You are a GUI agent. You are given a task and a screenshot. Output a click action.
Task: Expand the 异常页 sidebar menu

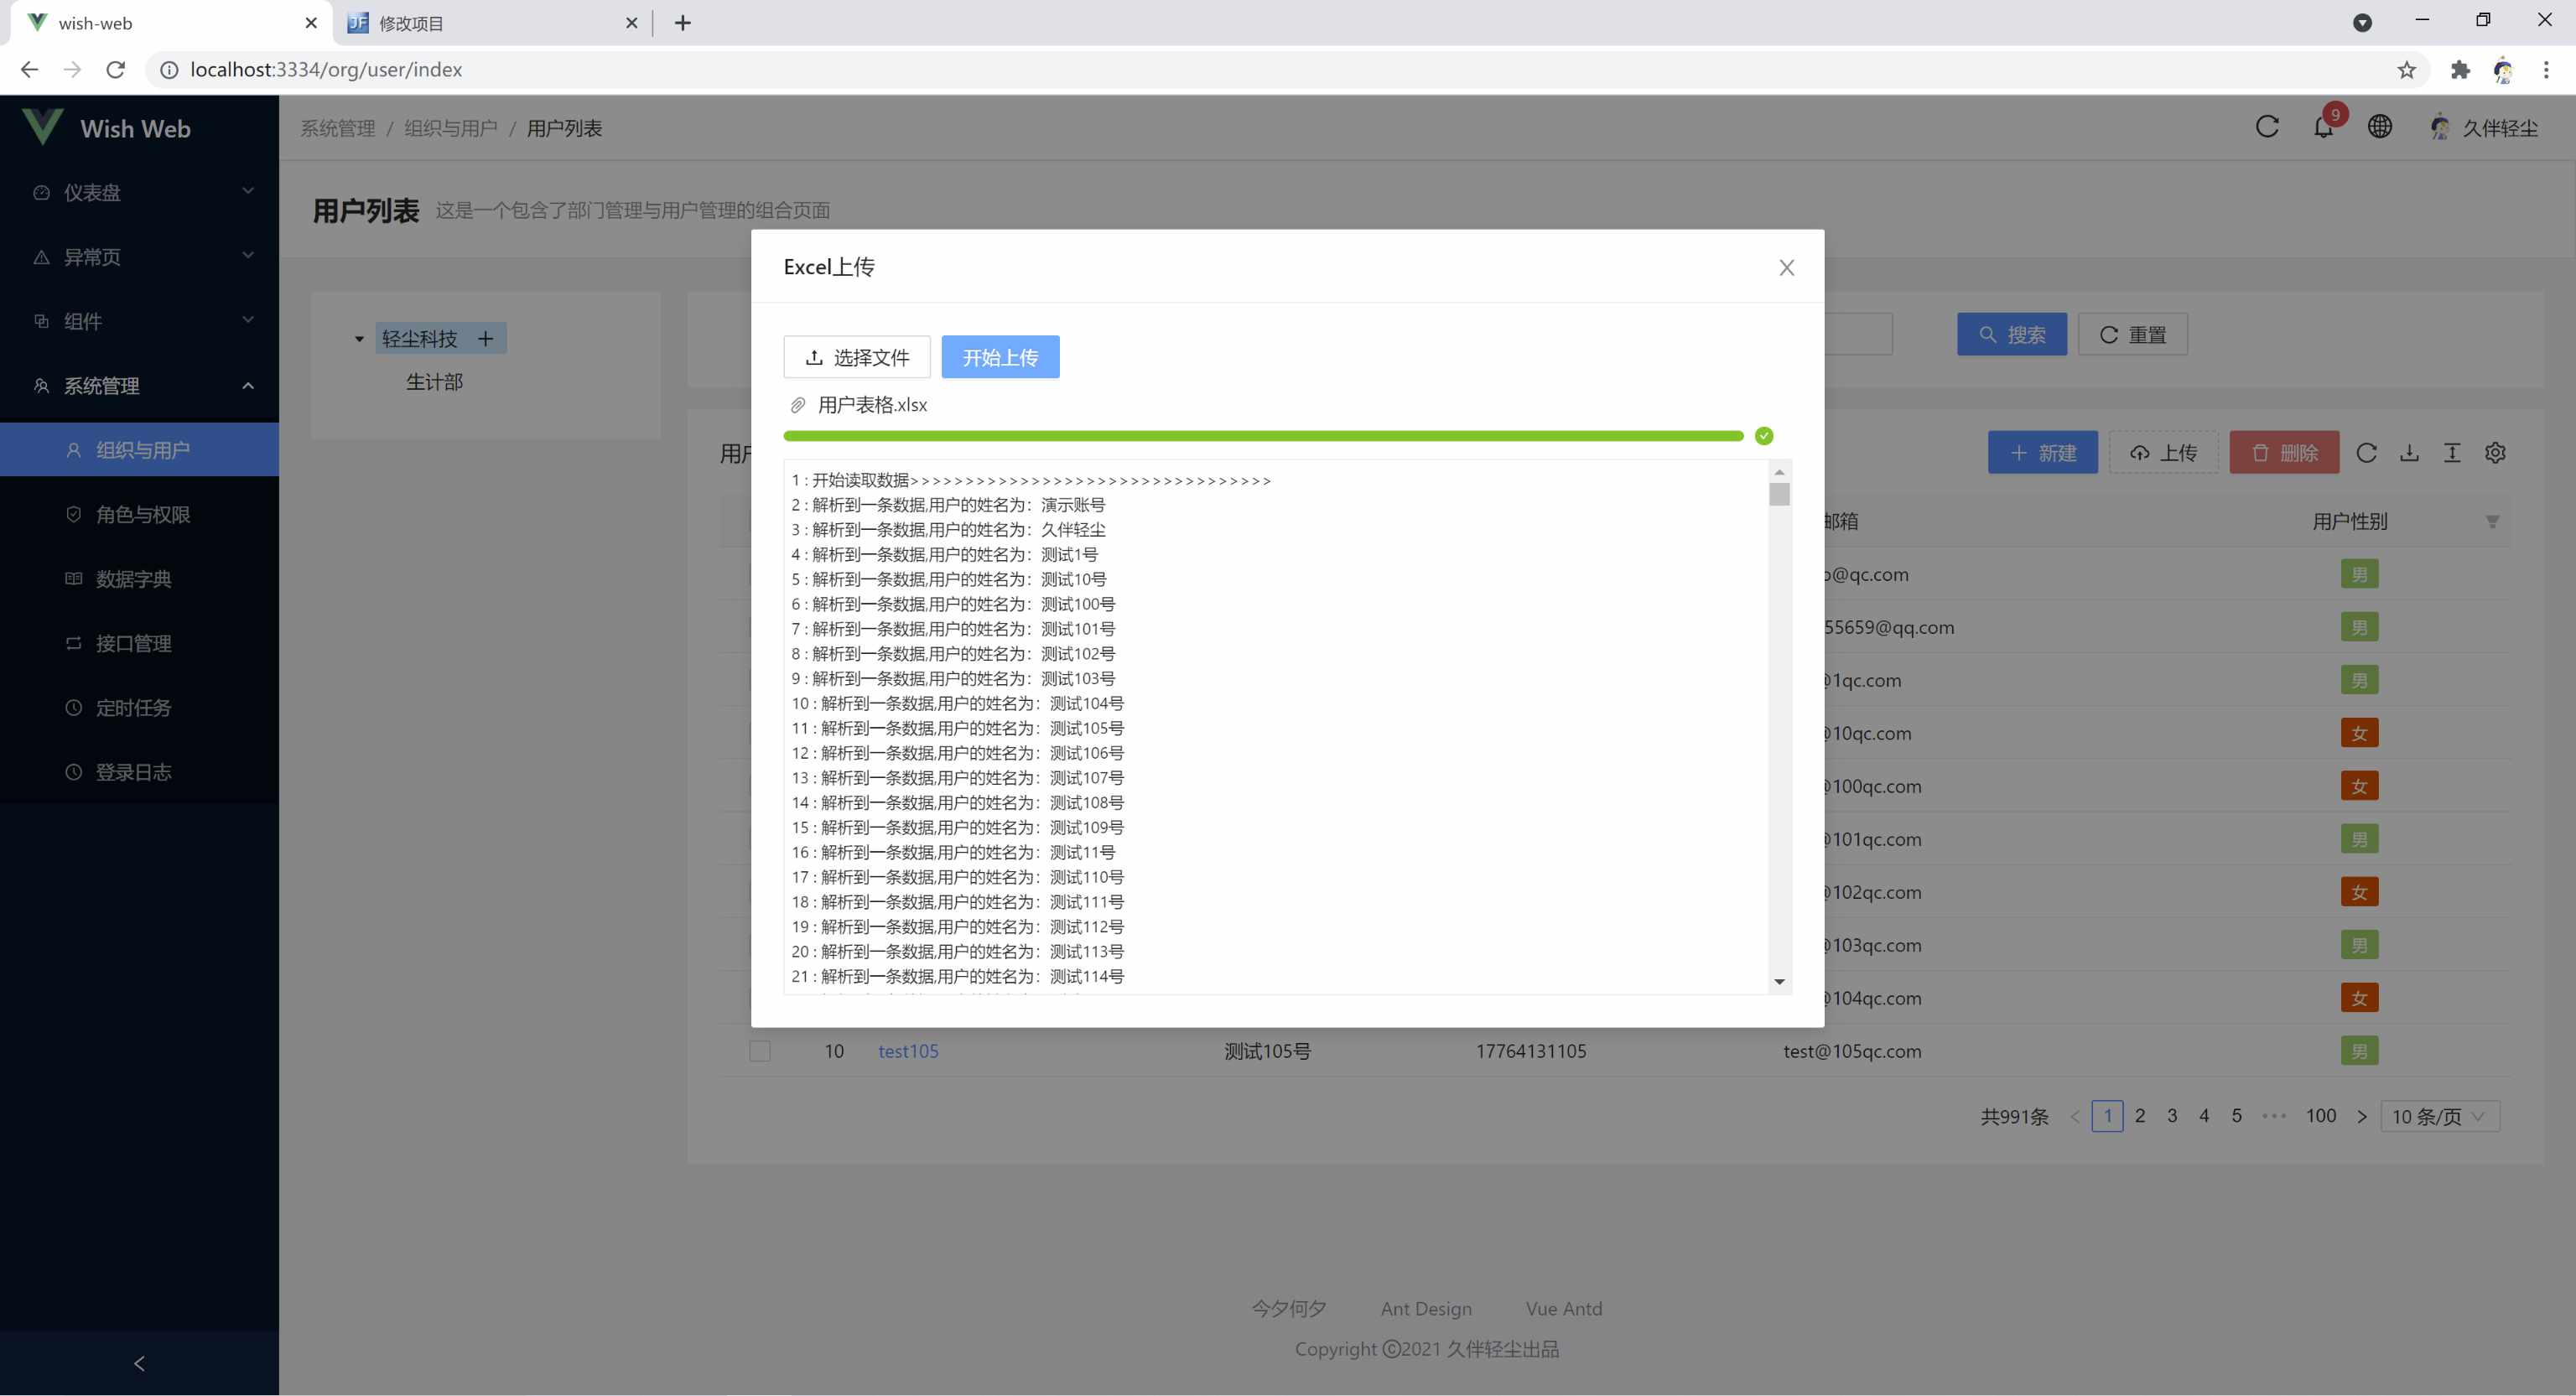coord(140,257)
